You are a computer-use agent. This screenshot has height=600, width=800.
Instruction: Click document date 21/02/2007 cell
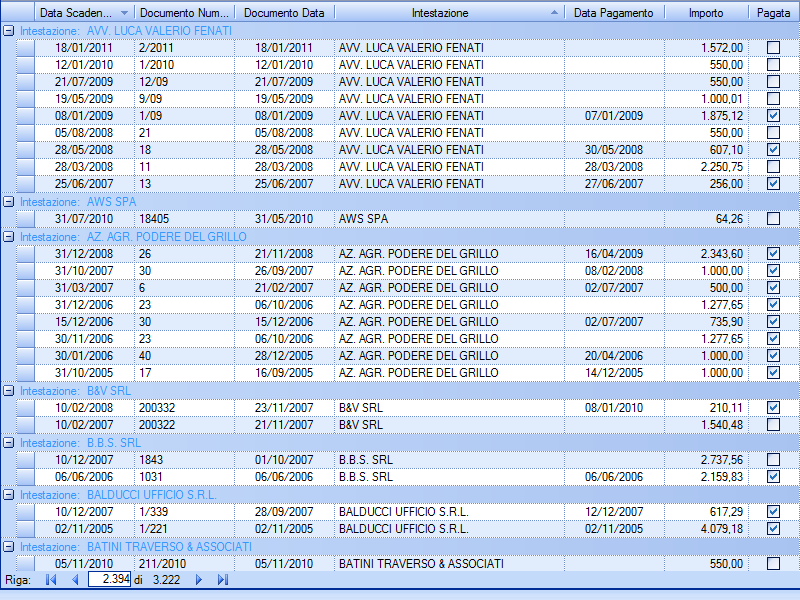(284, 288)
